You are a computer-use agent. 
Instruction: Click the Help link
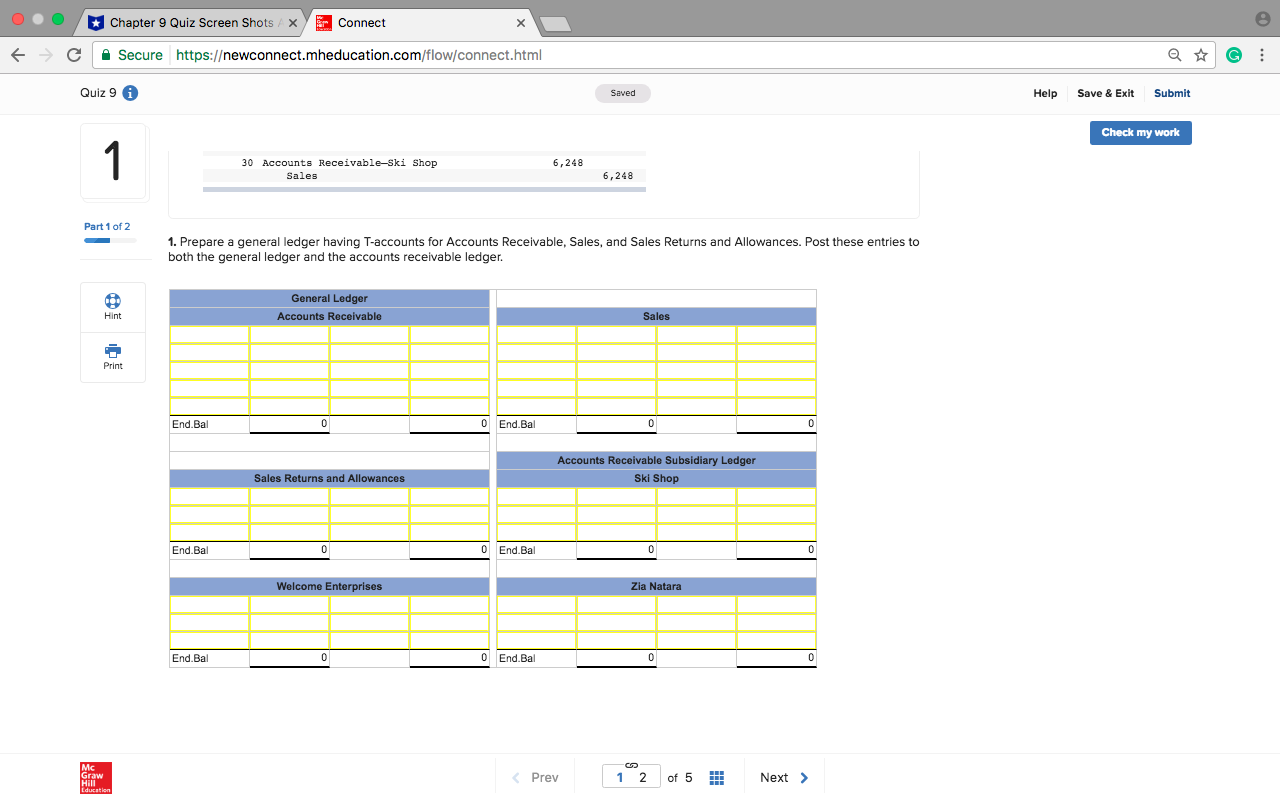[x=1045, y=93]
